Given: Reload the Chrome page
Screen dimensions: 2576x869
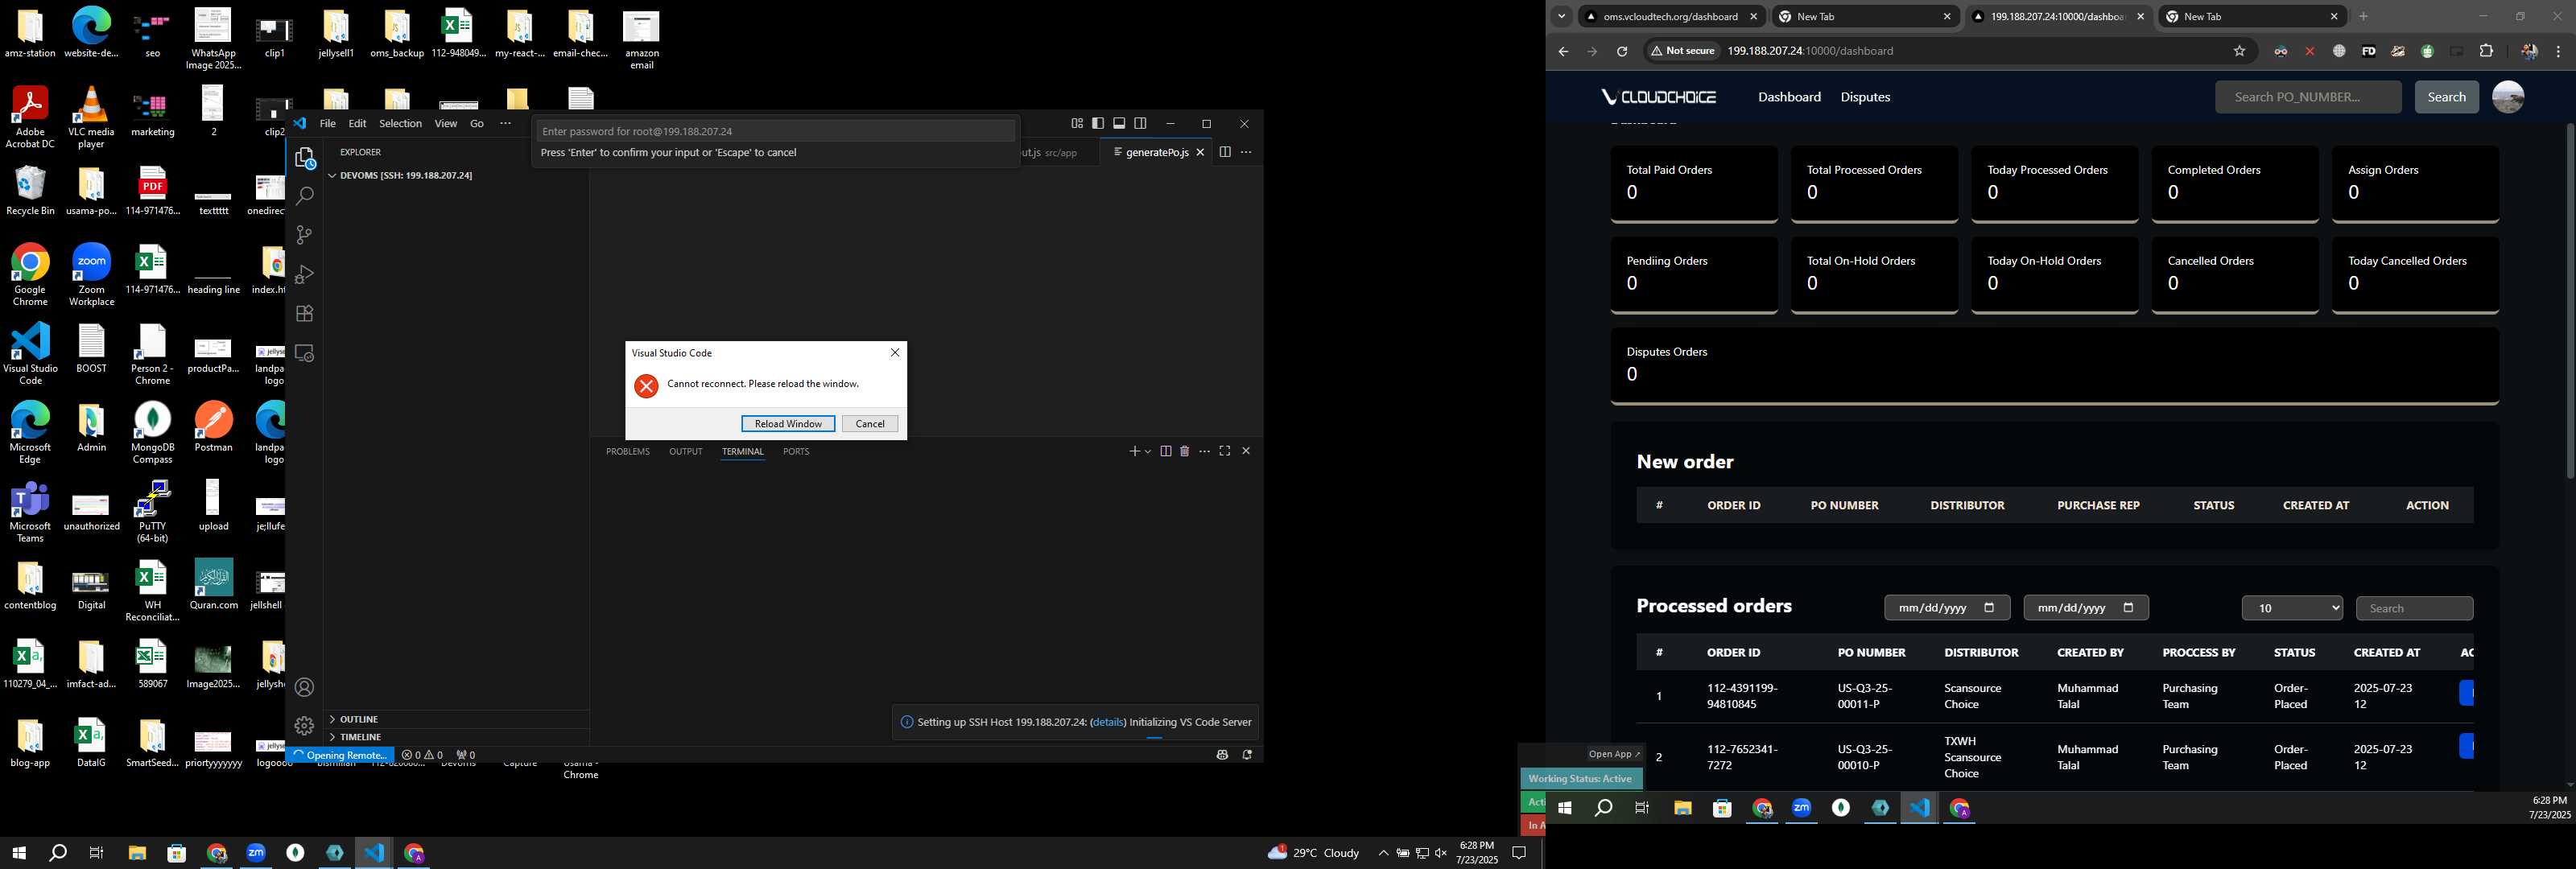Looking at the screenshot, I should (x=1622, y=51).
